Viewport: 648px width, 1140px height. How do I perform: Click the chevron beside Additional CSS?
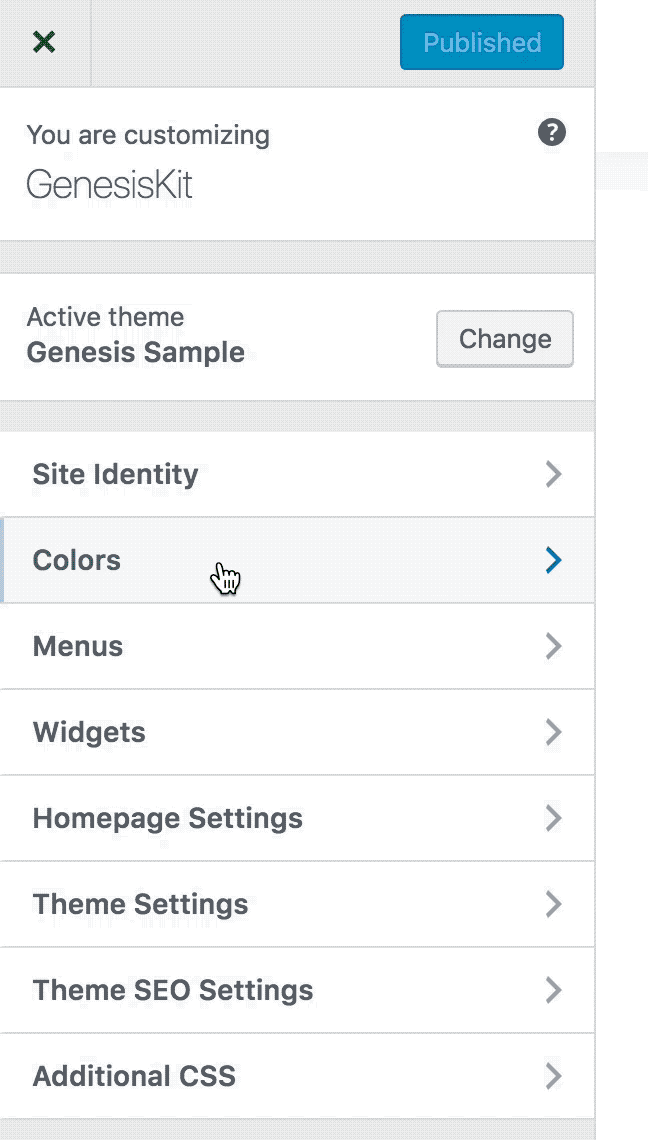tap(553, 1076)
